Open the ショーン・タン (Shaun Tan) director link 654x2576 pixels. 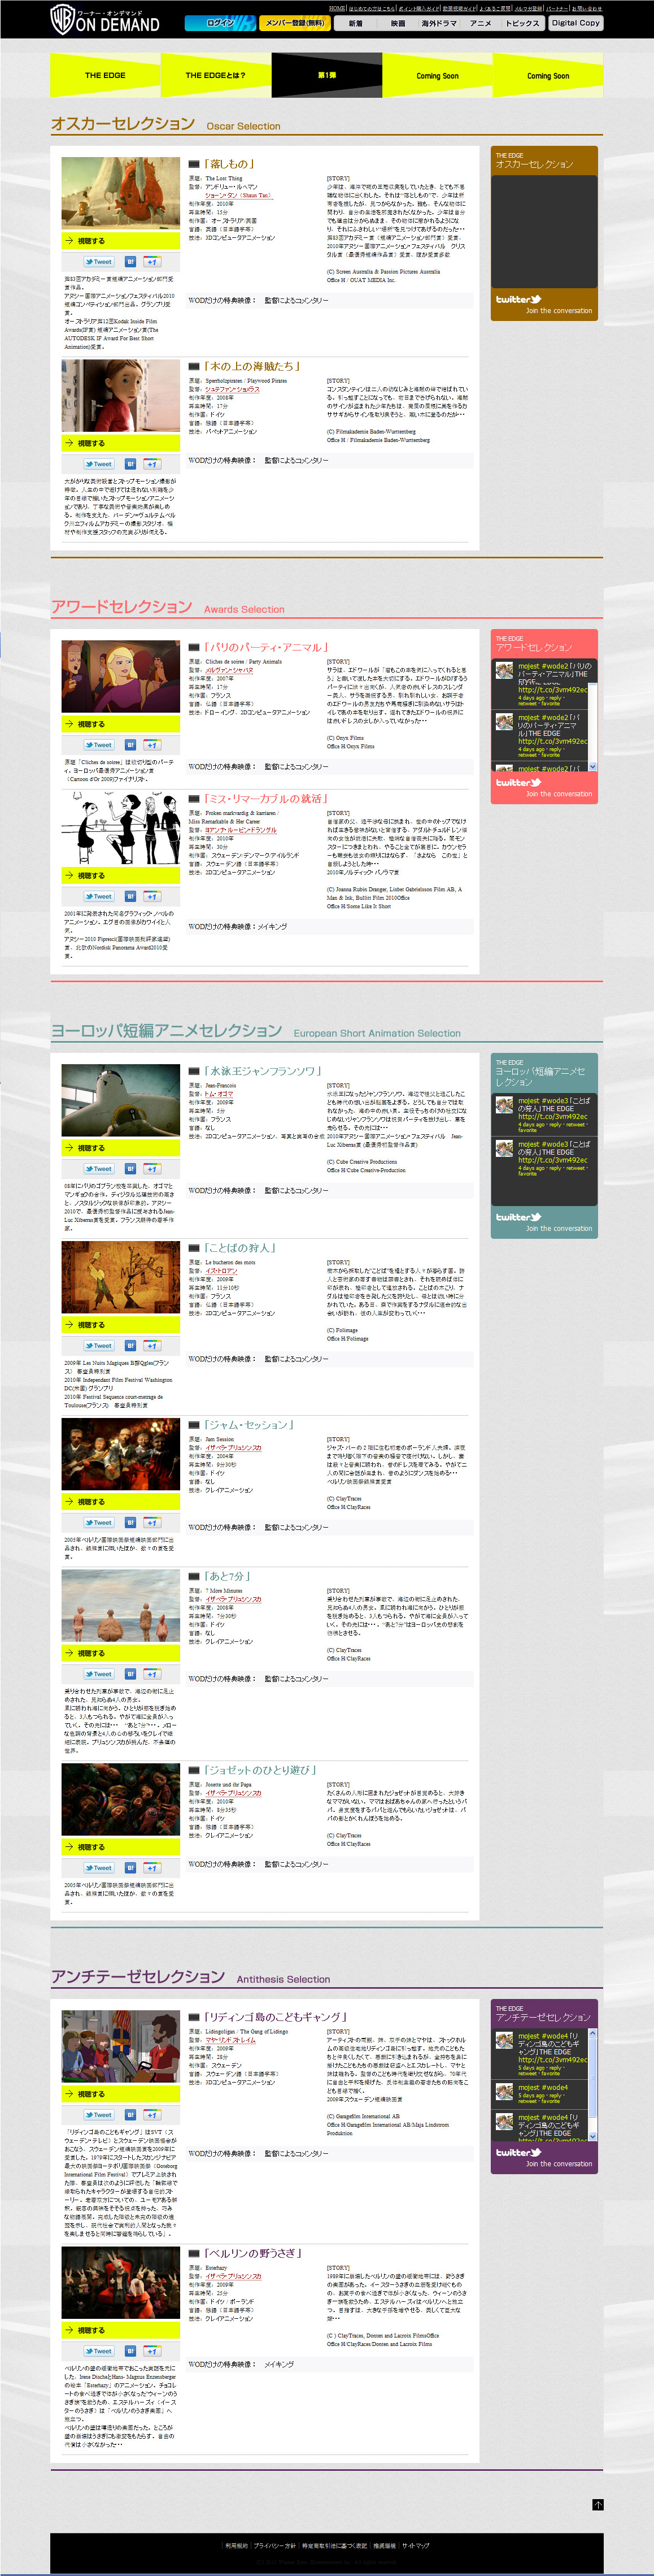pyautogui.click(x=238, y=195)
